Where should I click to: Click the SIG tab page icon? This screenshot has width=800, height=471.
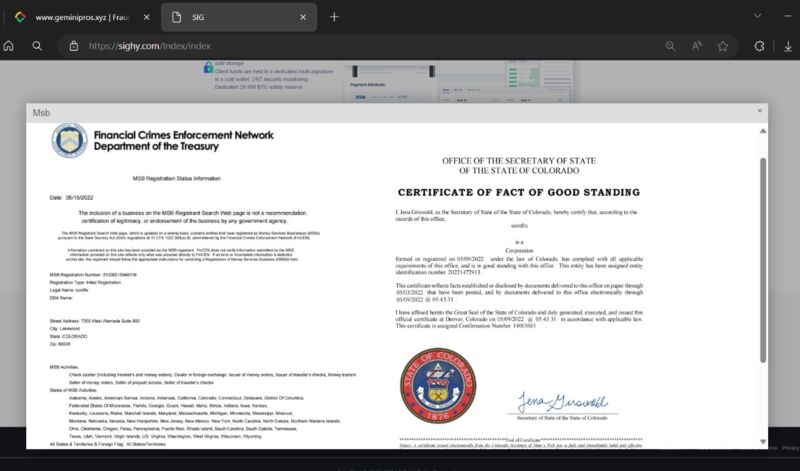pyautogui.click(x=177, y=17)
